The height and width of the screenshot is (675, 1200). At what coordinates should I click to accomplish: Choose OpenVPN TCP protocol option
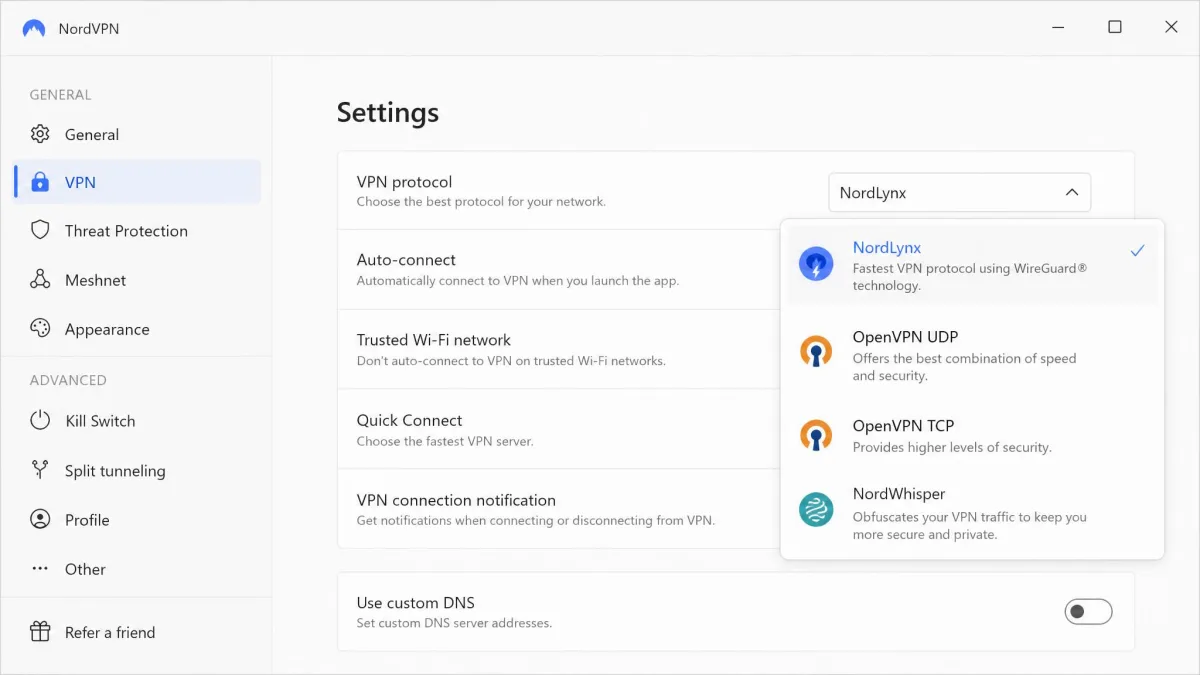tap(972, 435)
